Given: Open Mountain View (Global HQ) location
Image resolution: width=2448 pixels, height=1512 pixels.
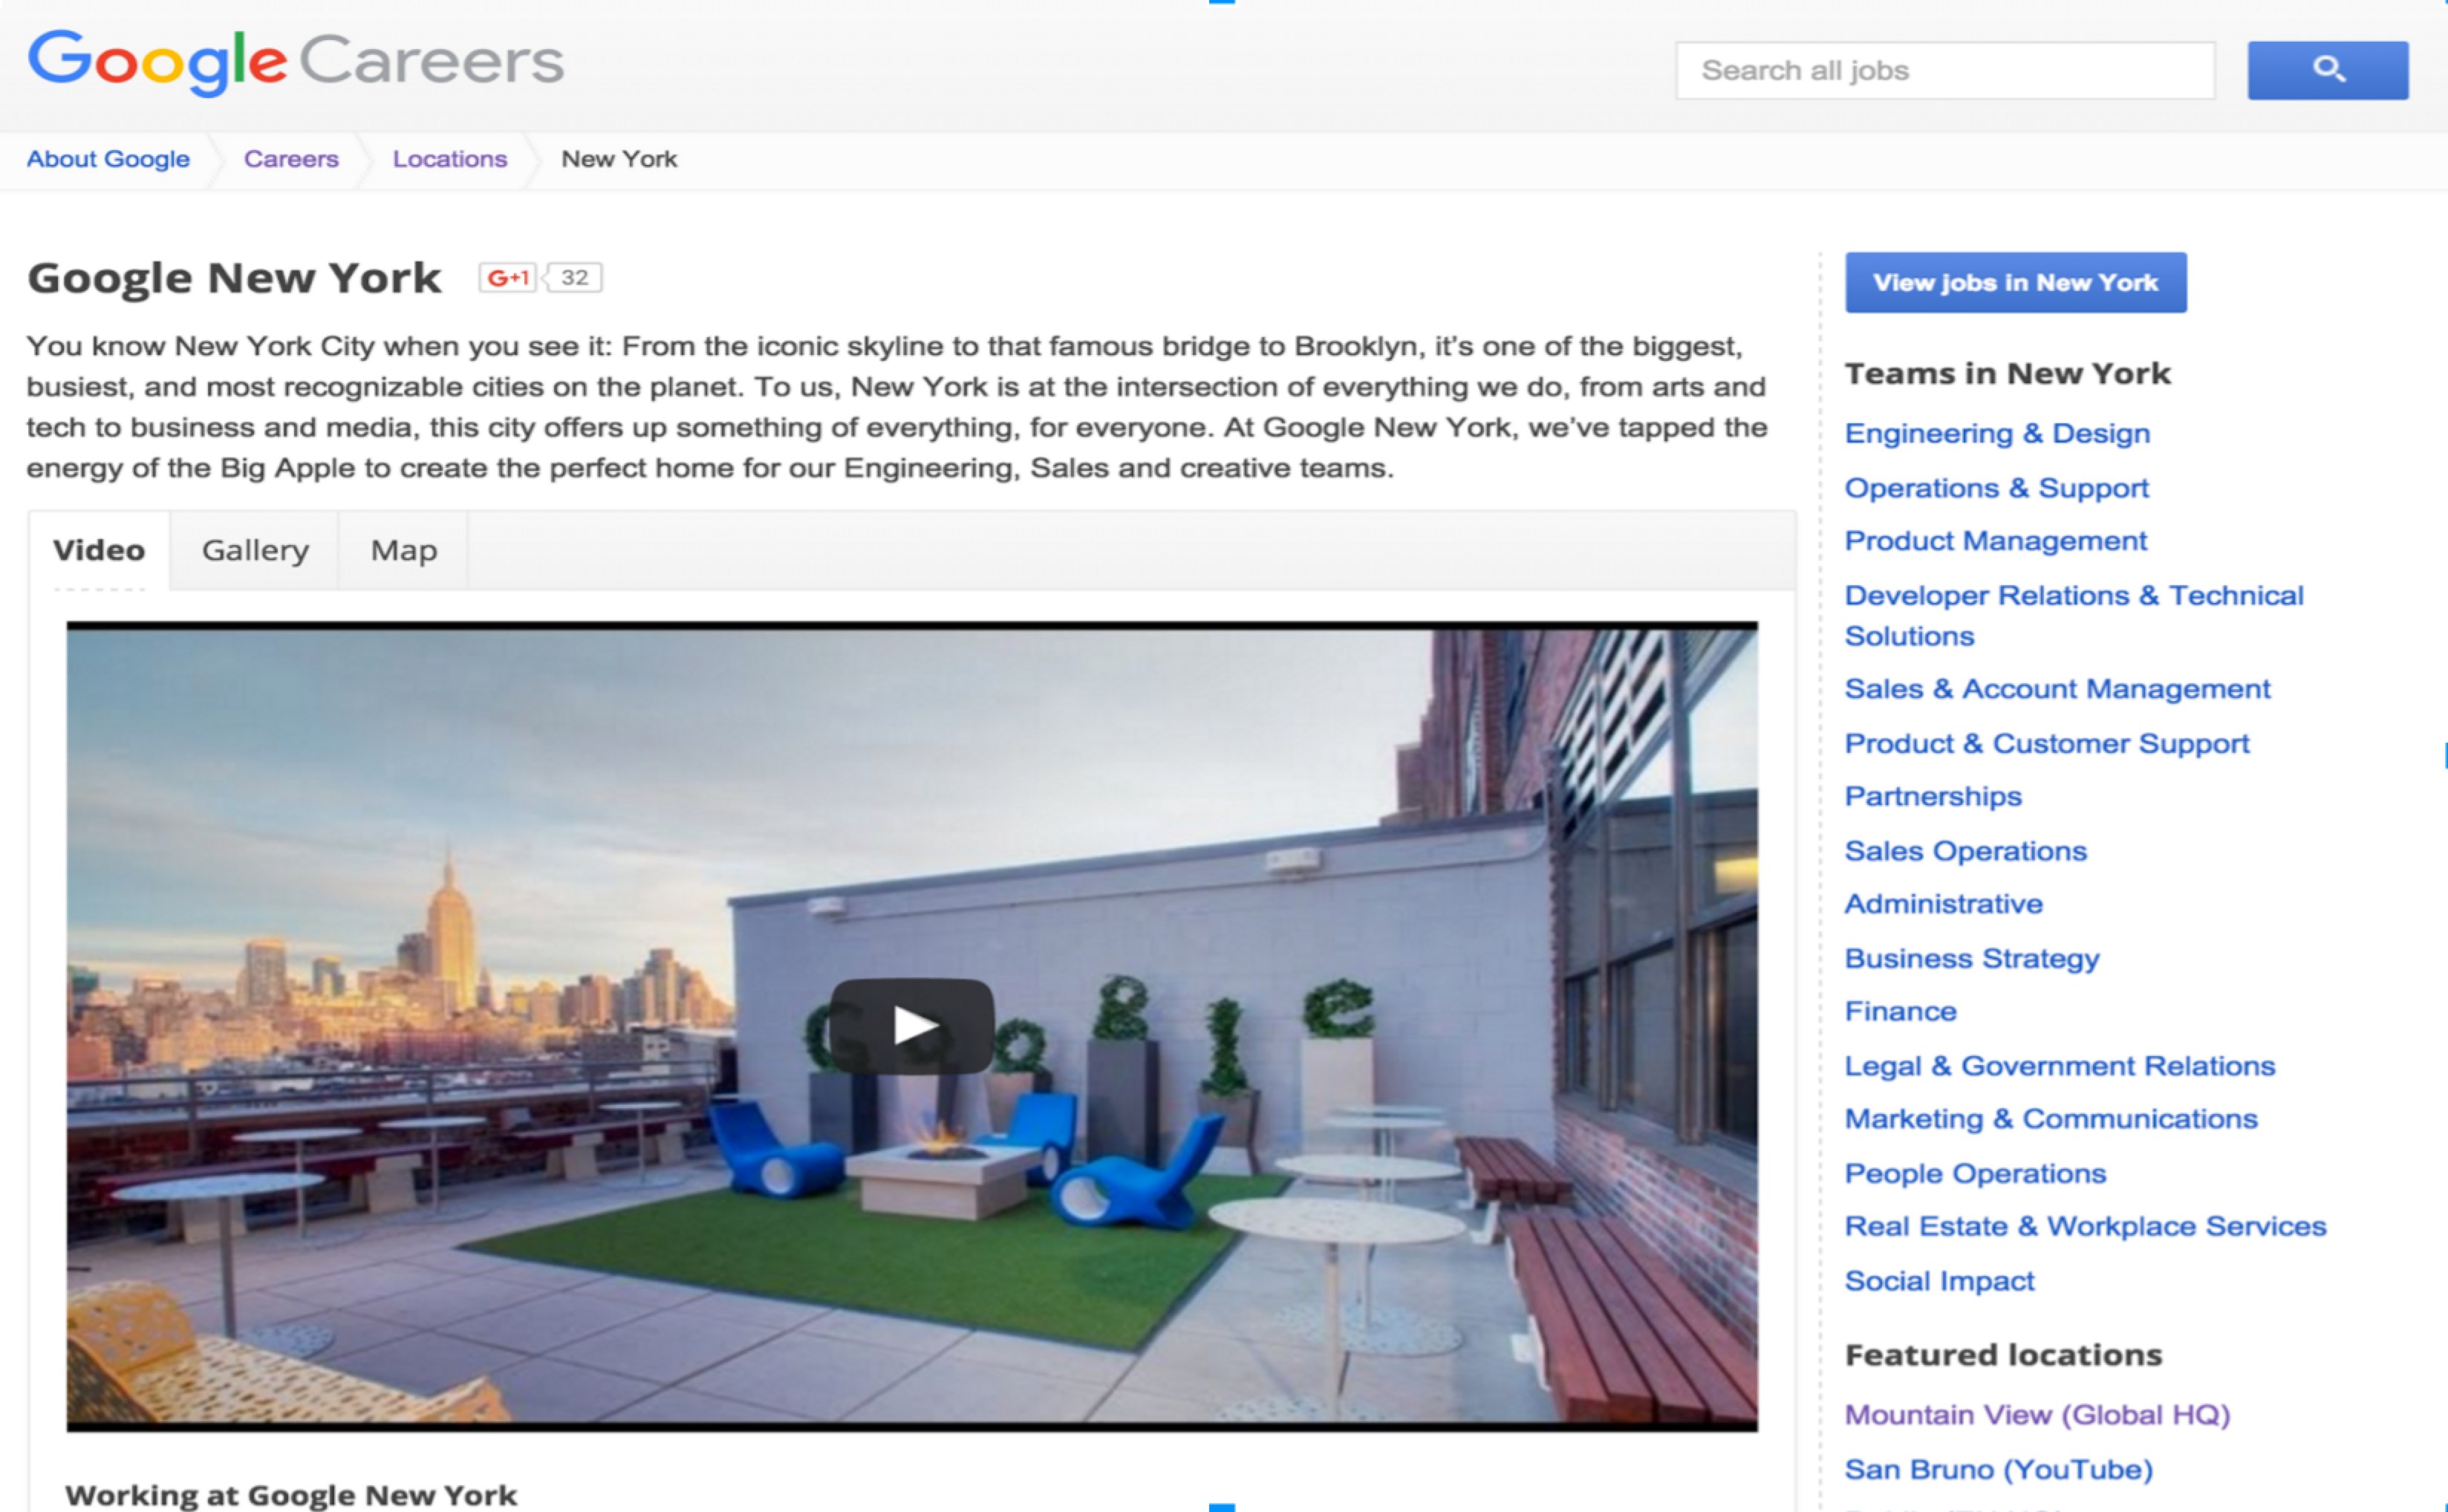Looking at the screenshot, I should [2037, 1415].
